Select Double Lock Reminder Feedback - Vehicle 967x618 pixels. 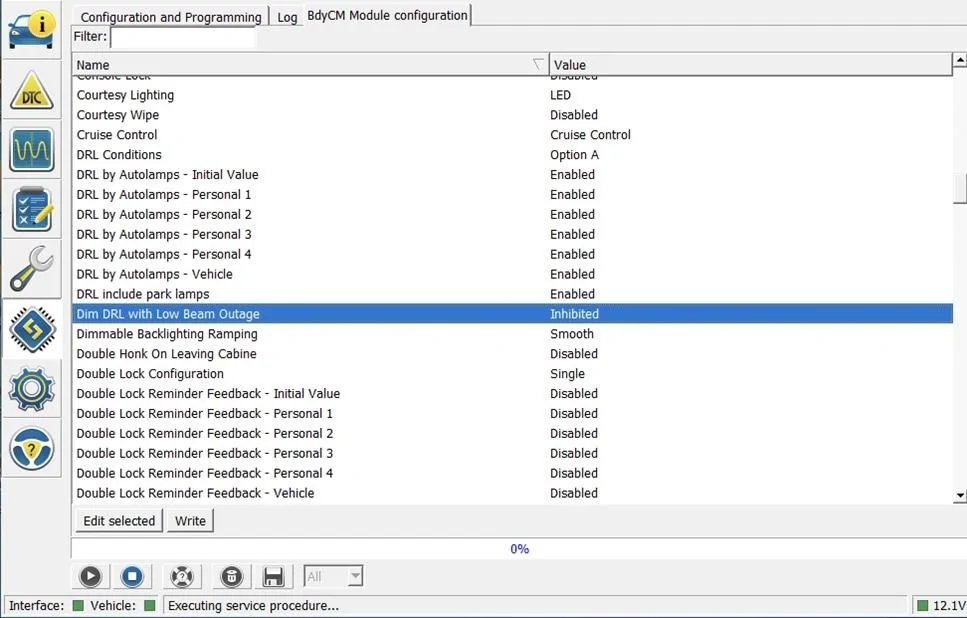point(512,493)
